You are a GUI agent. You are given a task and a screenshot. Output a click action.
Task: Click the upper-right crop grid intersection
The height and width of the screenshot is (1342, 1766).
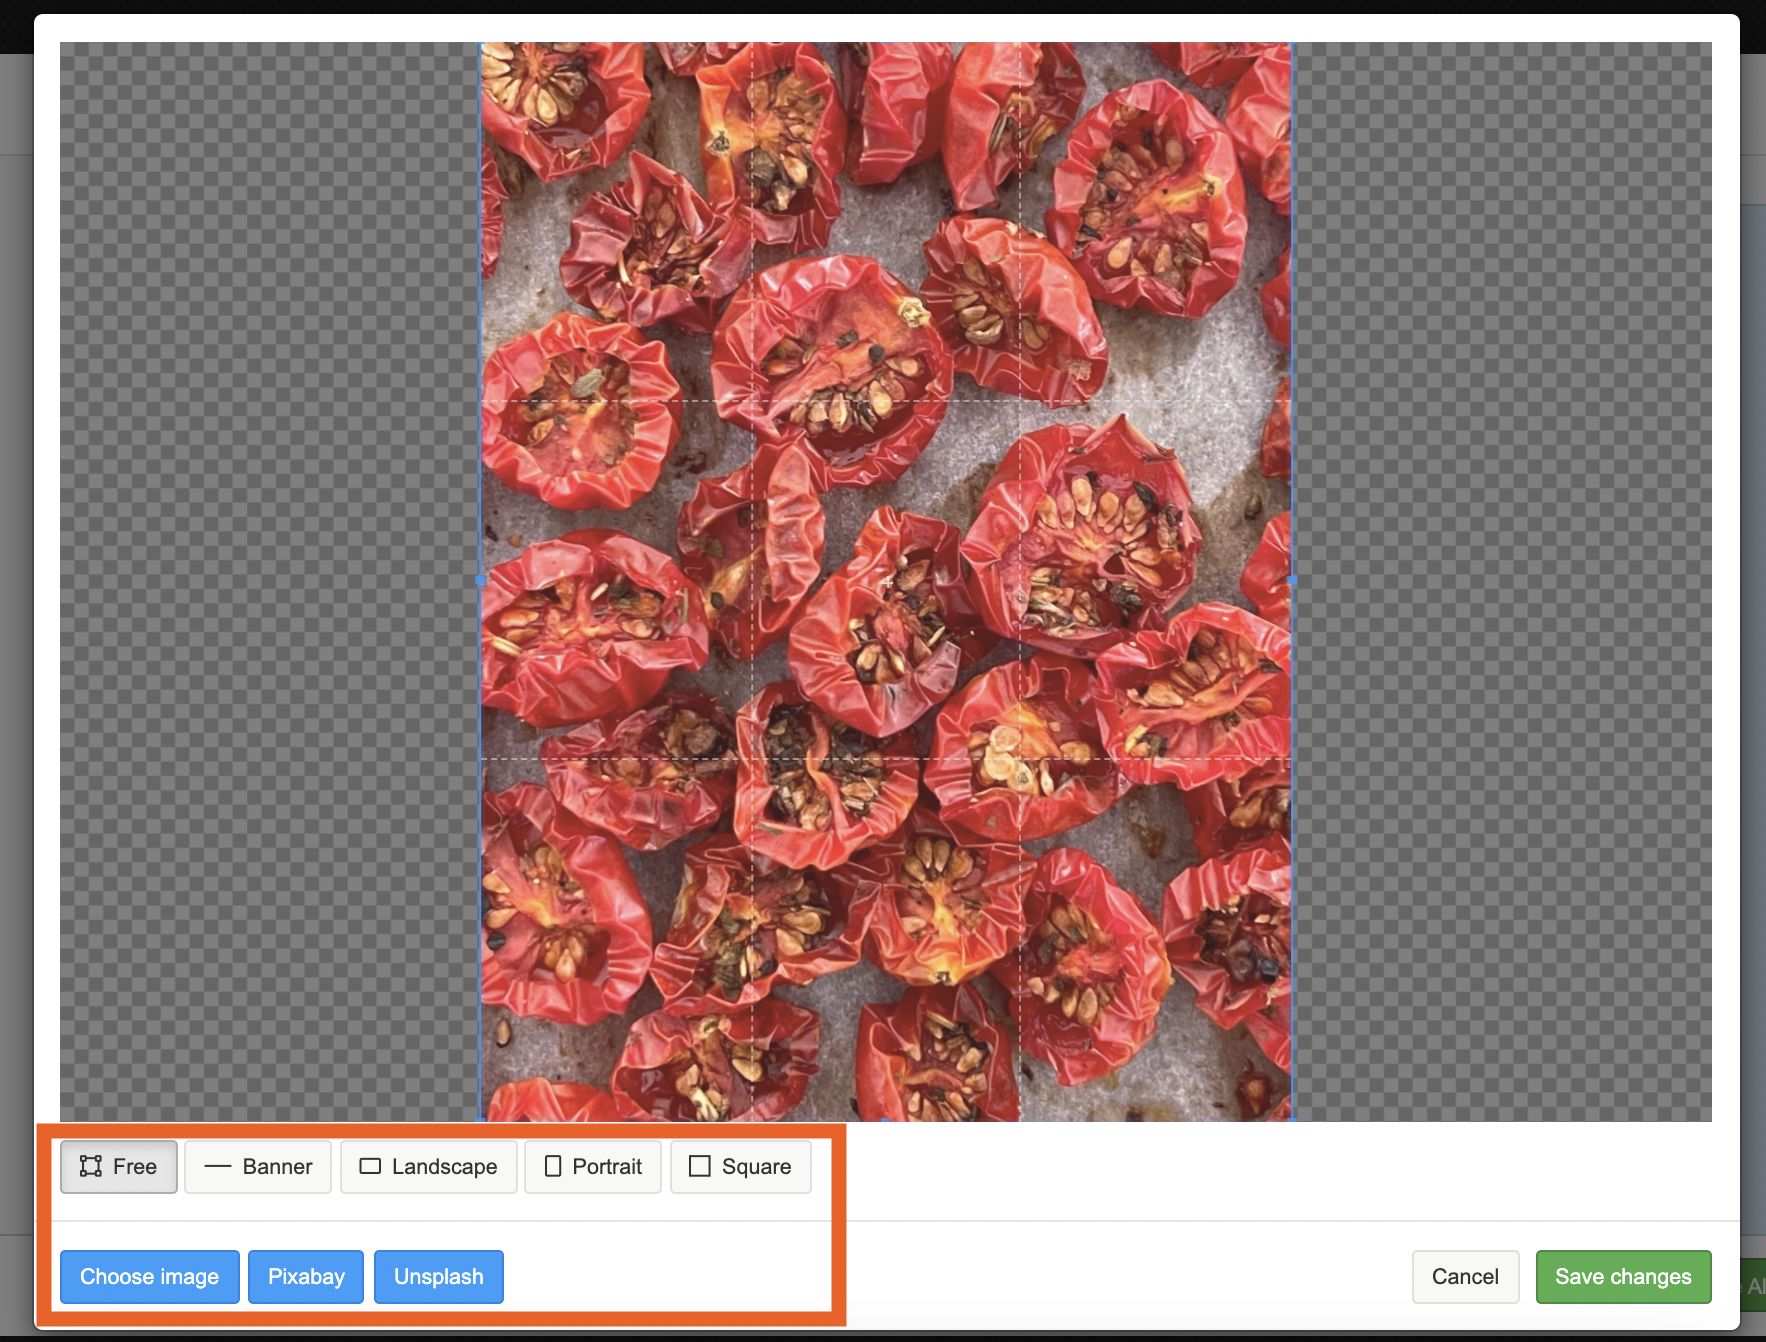[1021, 401]
